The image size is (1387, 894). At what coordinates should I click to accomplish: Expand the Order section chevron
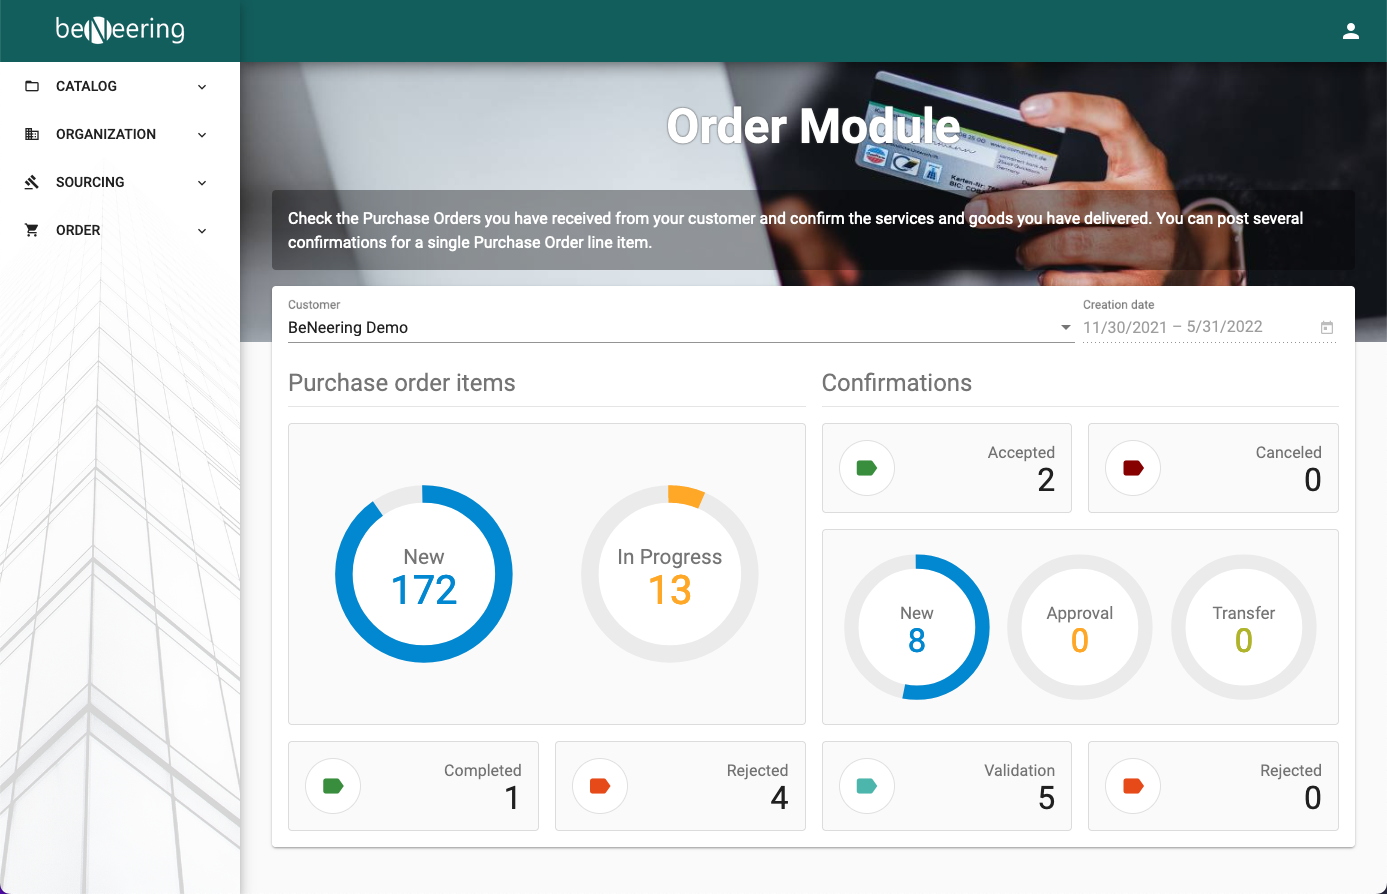tap(202, 231)
